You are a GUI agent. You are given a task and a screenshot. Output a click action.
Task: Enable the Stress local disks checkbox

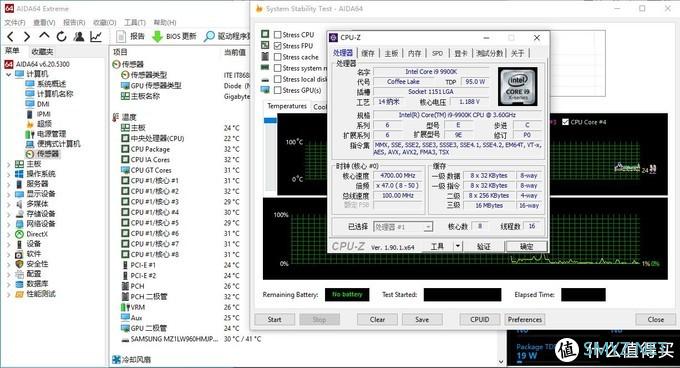(278, 79)
